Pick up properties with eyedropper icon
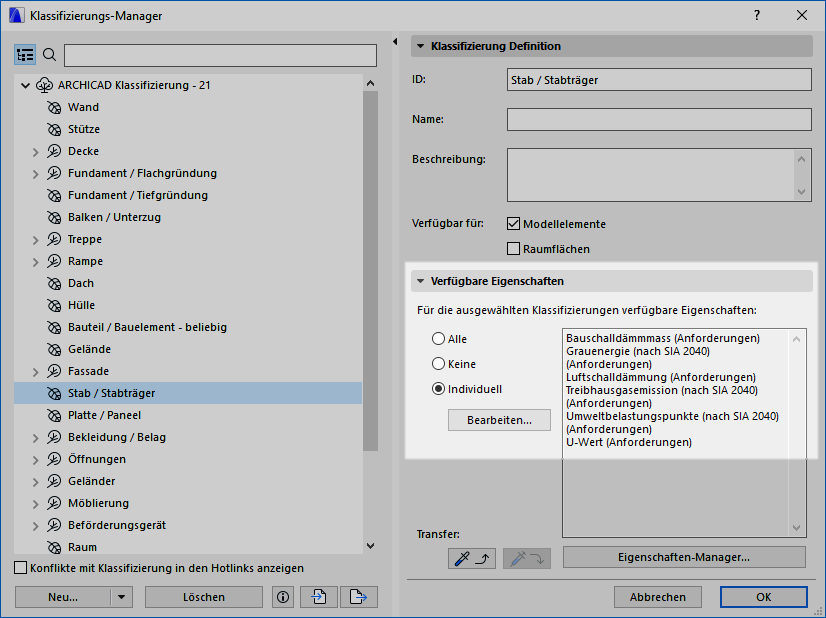The image size is (826, 618). (x=472, y=558)
